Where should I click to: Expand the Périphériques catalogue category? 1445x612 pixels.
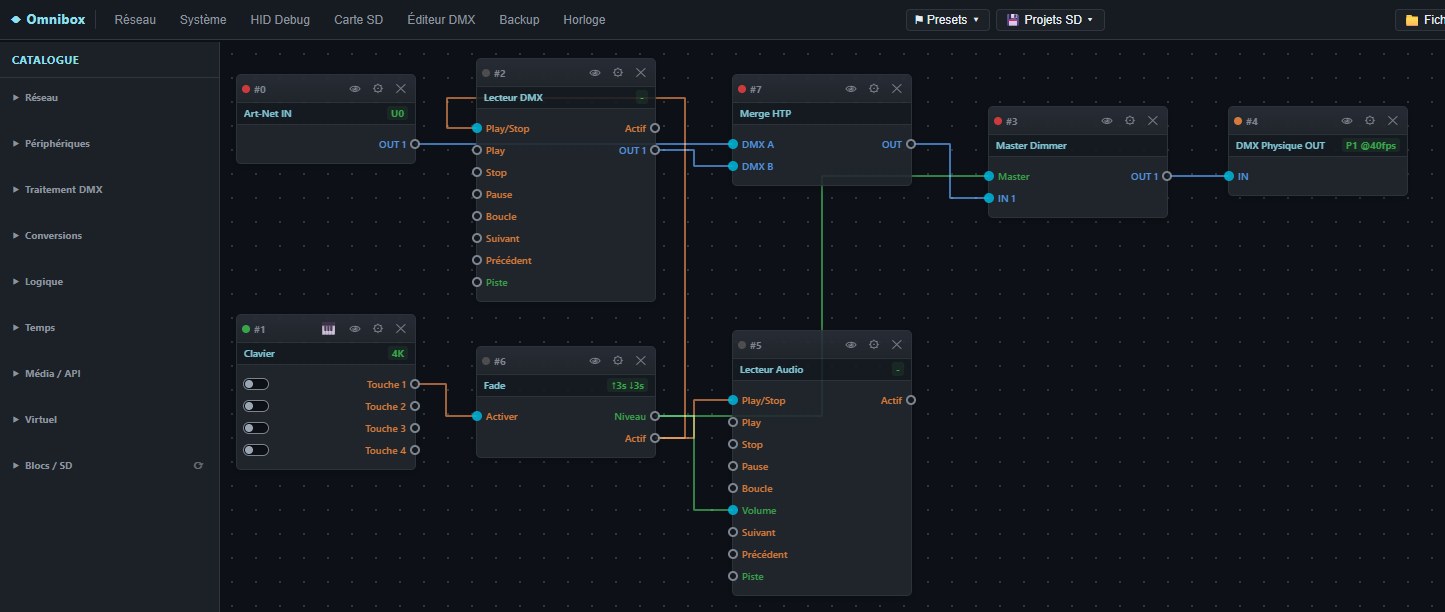109,144
